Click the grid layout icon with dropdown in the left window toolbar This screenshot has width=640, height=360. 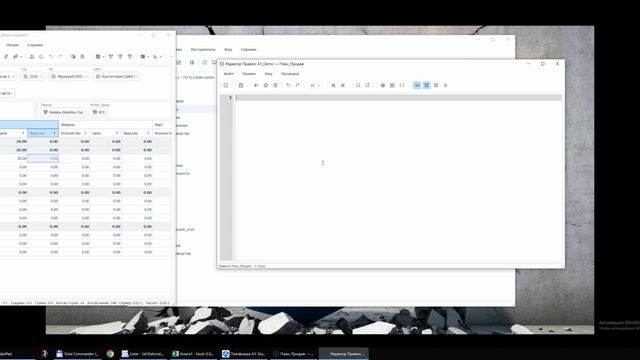(99, 57)
